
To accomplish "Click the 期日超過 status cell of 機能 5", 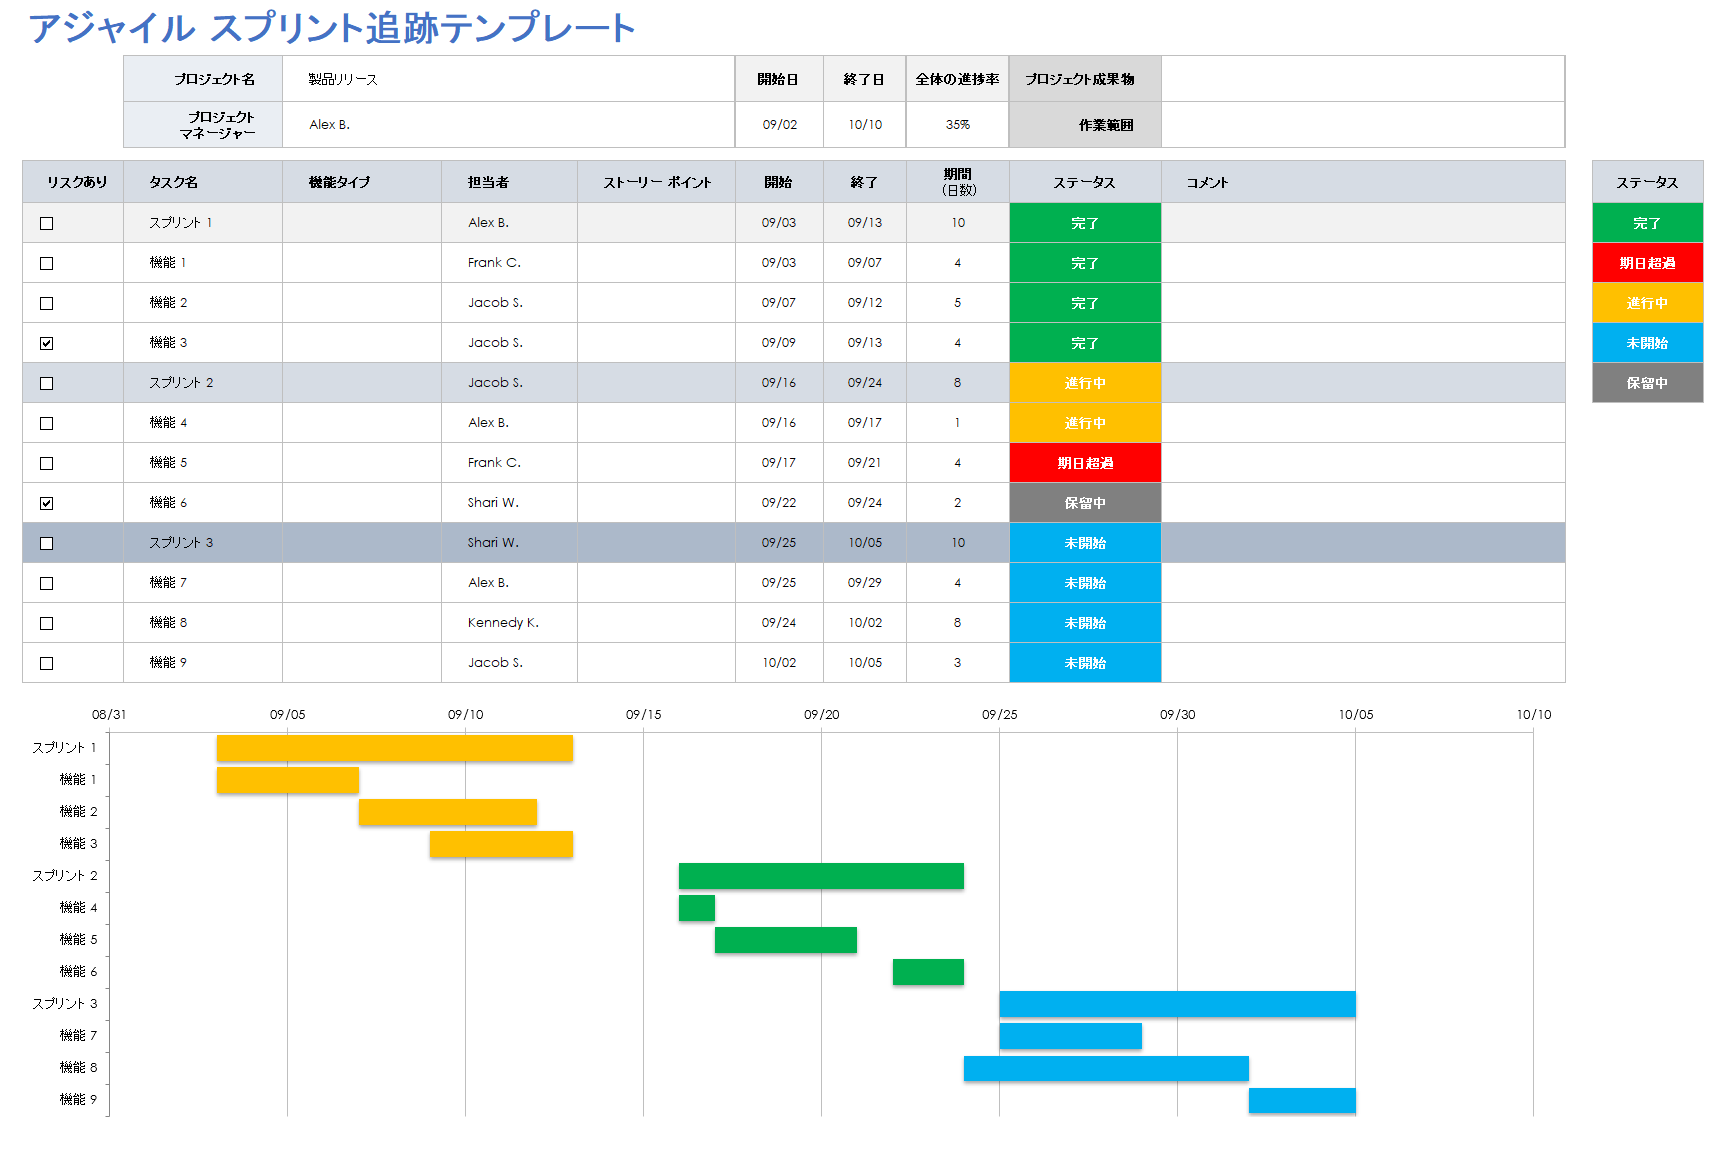I will tap(1085, 463).
